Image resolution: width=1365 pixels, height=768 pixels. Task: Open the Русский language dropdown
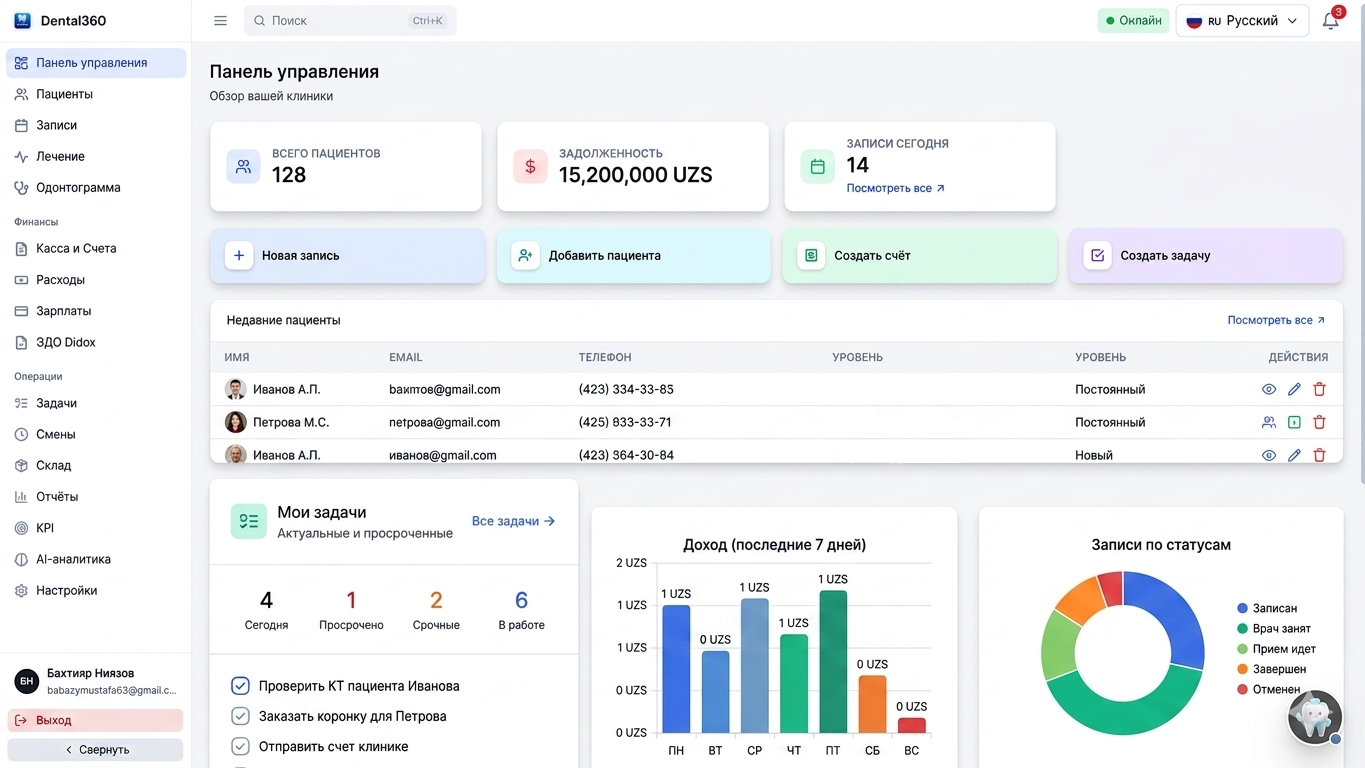1242,21
